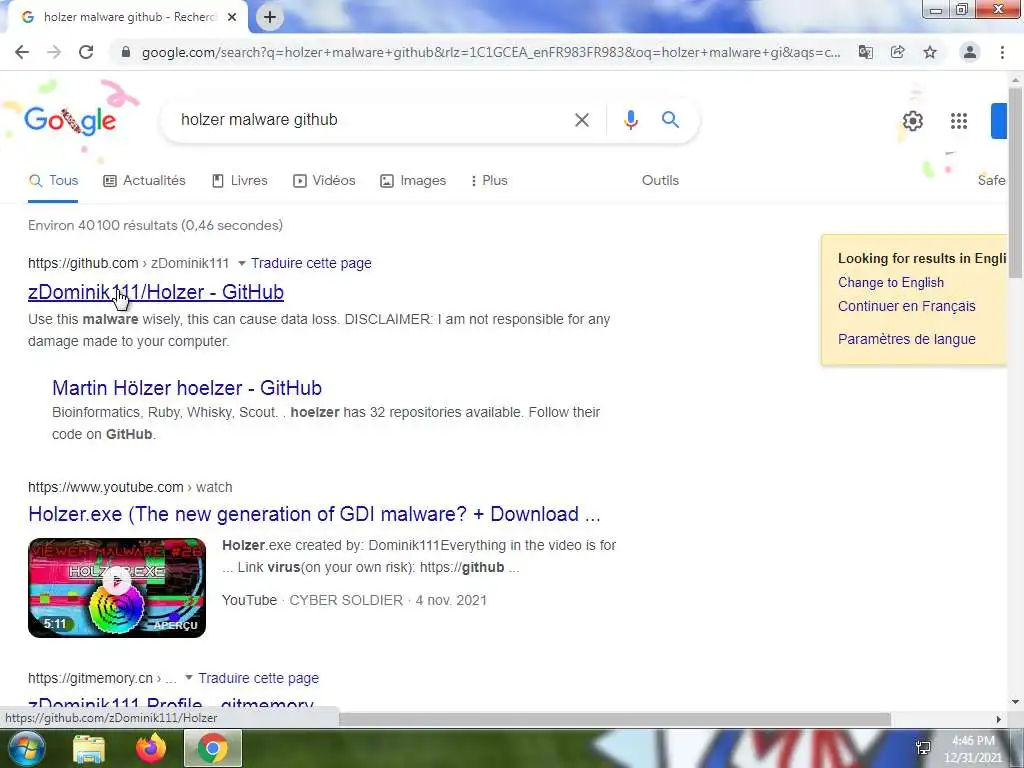View site information lock icon
The image size is (1024, 768).
pyautogui.click(x=126, y=52)
